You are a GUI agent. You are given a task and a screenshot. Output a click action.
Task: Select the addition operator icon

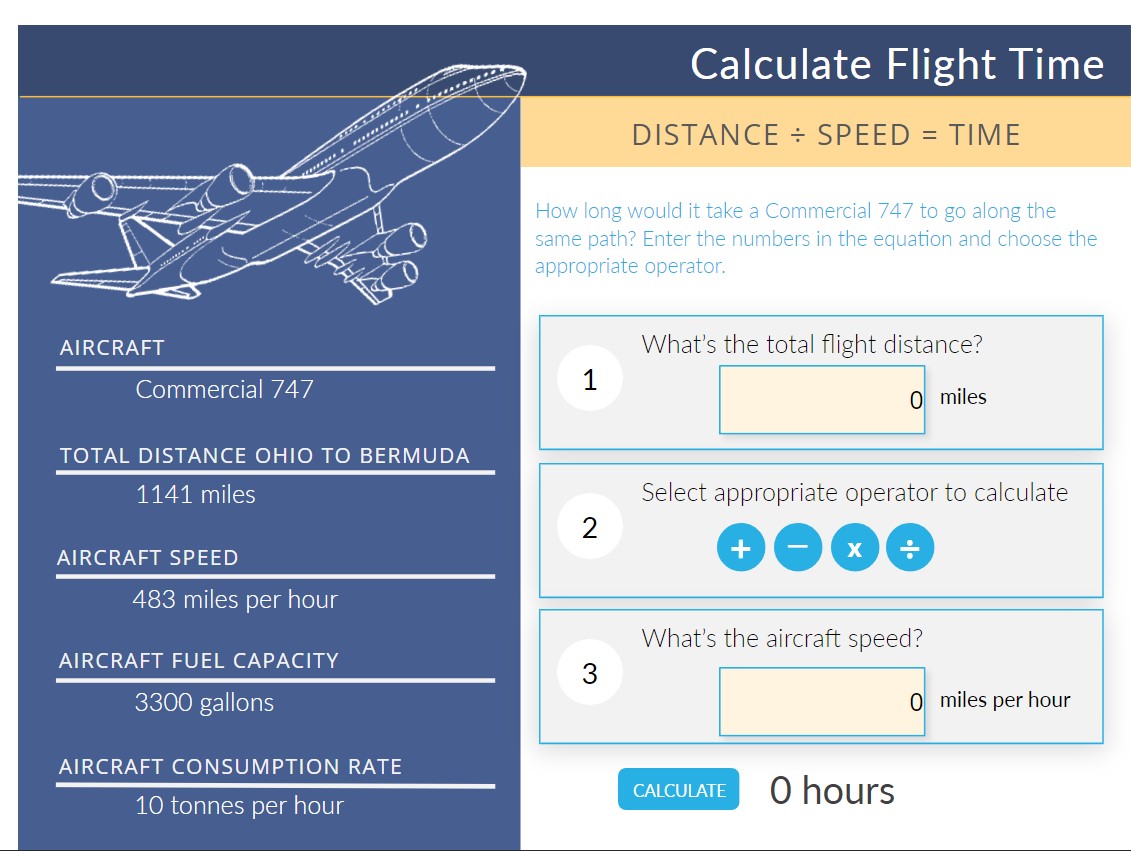click(x=740, y=547)
